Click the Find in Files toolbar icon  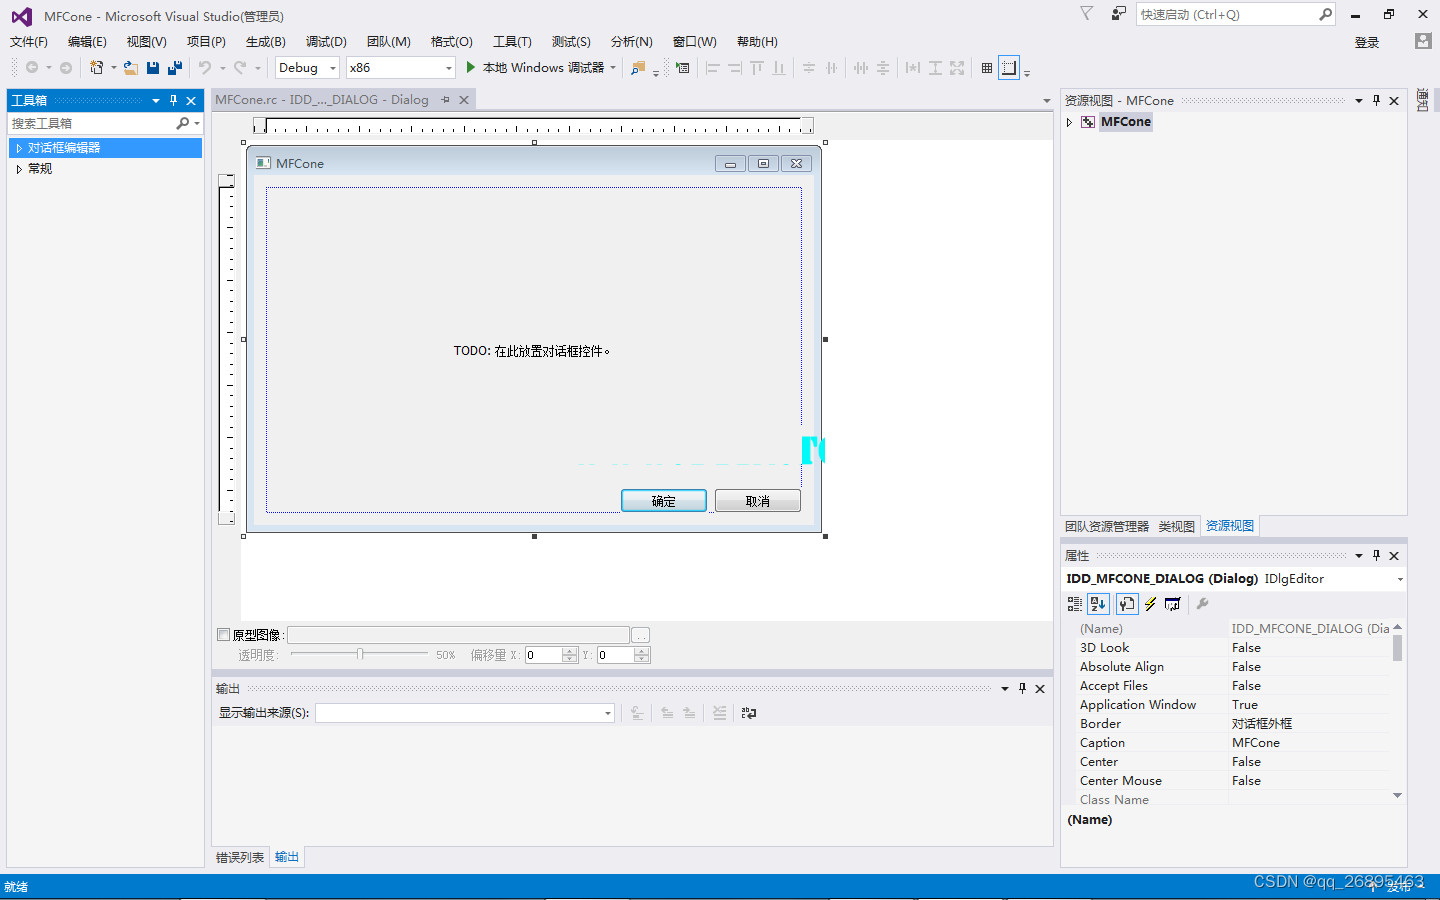[638, 68]
